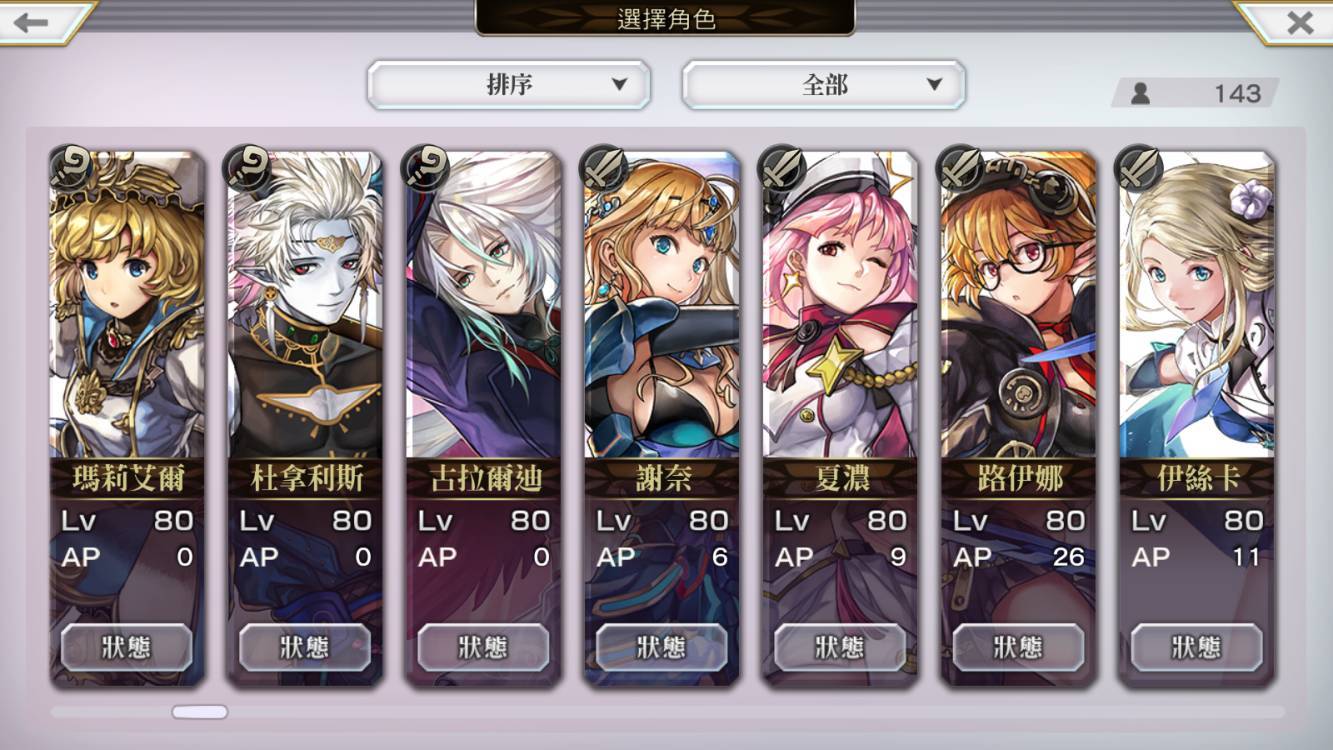The image size is (1333, 750).
Task: Click the staff class icon on 瑪莉艾爾 card
Action: point(69,167)
